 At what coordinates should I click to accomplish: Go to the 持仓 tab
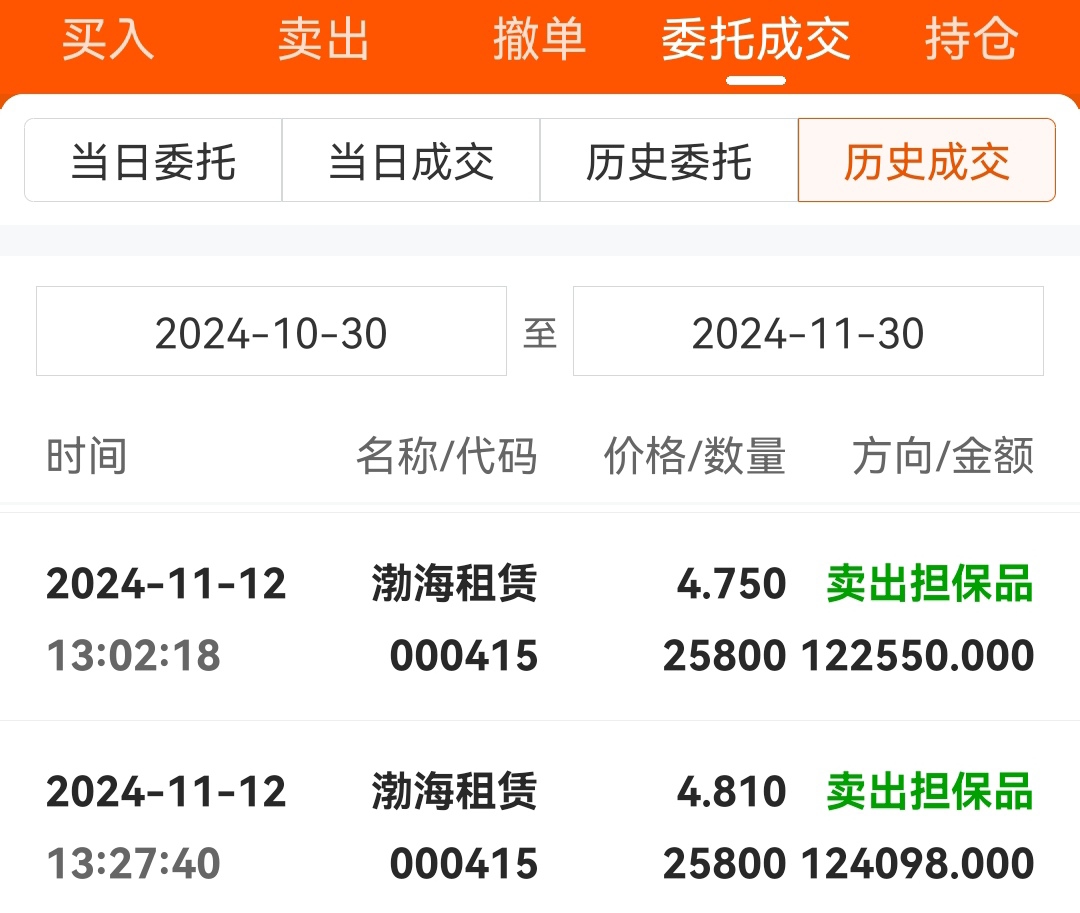pyautogui.click(x=971, y=39)
